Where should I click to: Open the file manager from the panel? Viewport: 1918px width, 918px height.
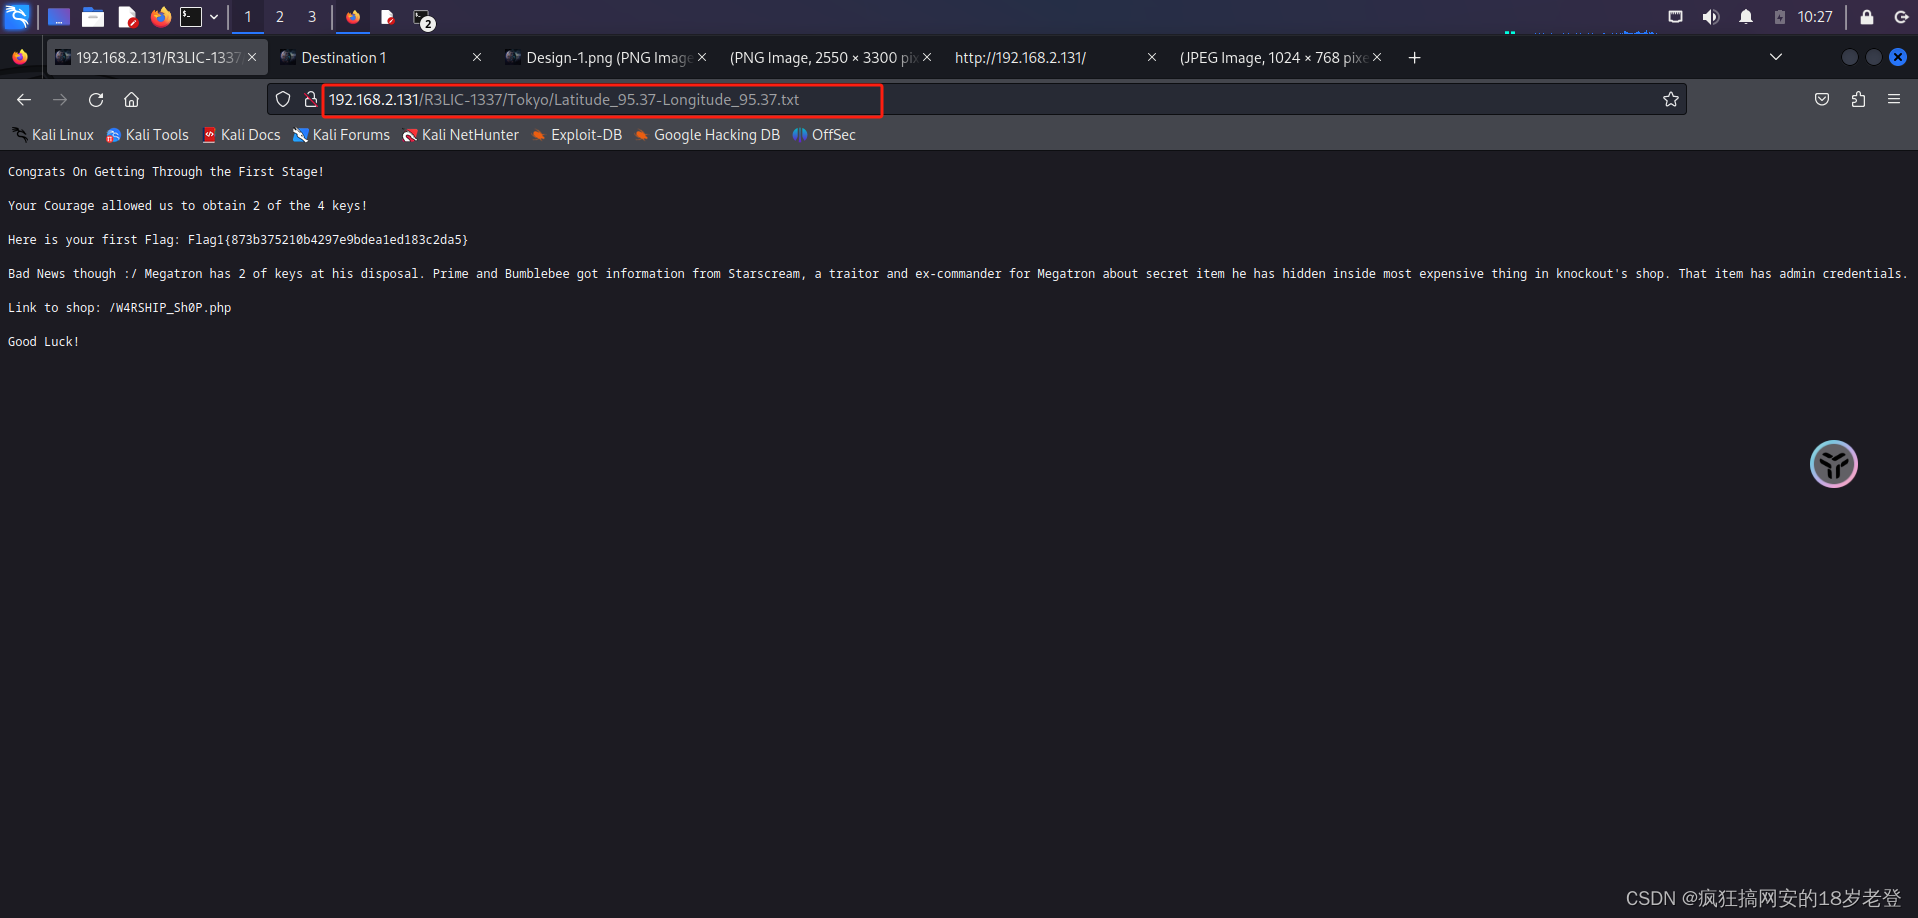93,17
